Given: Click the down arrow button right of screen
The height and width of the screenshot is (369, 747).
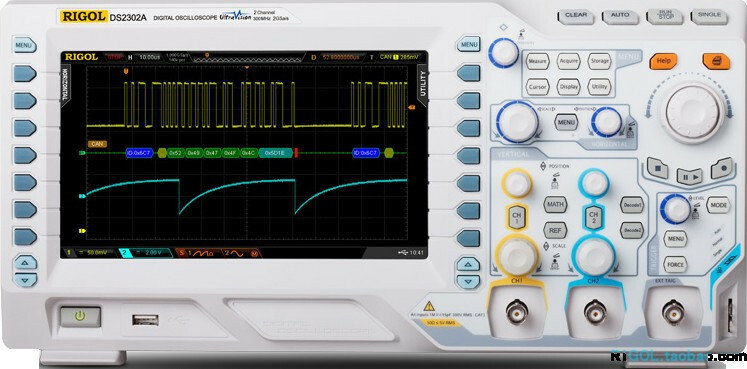Looking at the screenshot, I should tap(468, 281).
